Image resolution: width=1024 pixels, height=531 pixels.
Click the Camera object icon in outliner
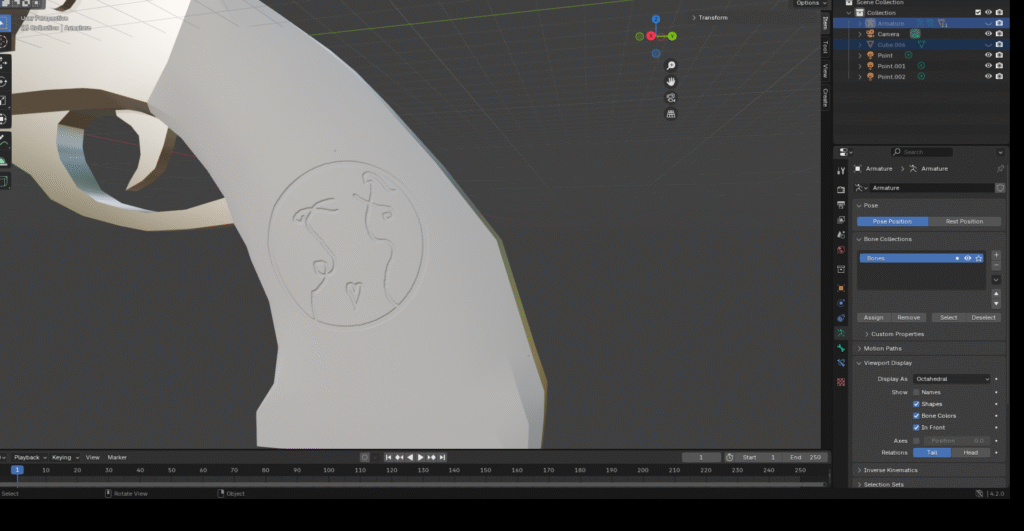870,34
